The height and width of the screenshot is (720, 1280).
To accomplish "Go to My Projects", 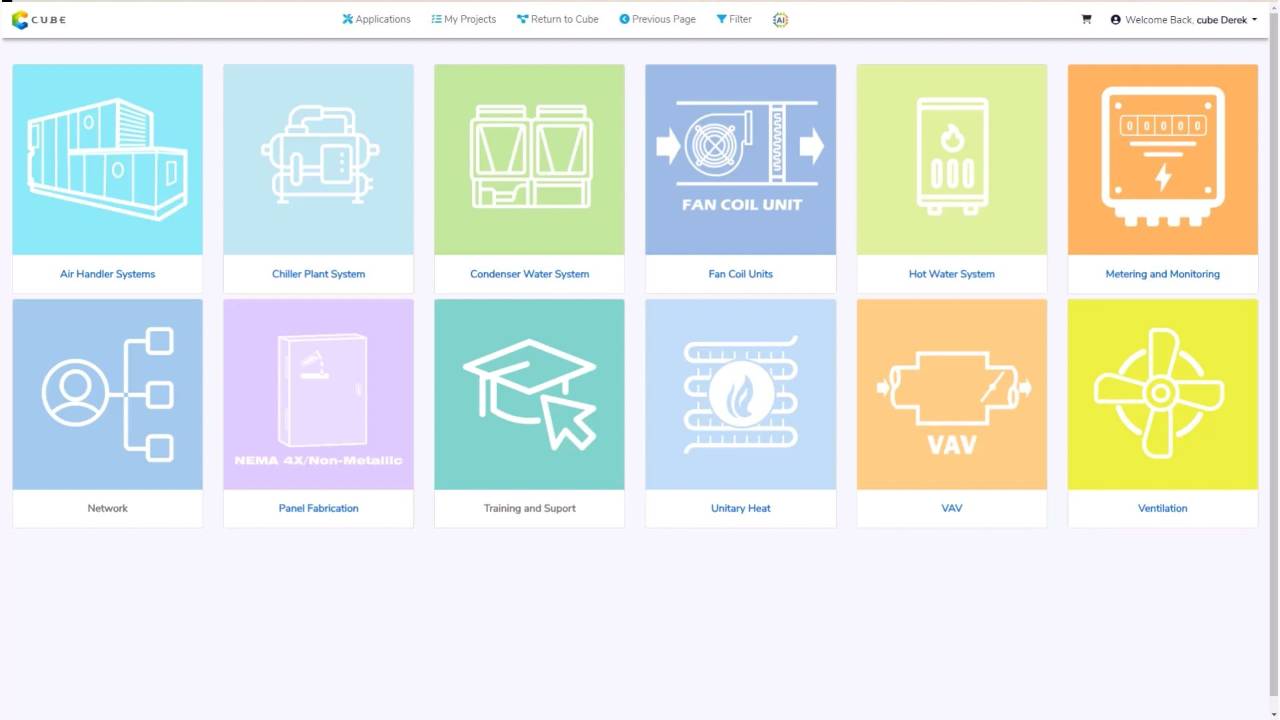I will [x=463, y=19].
